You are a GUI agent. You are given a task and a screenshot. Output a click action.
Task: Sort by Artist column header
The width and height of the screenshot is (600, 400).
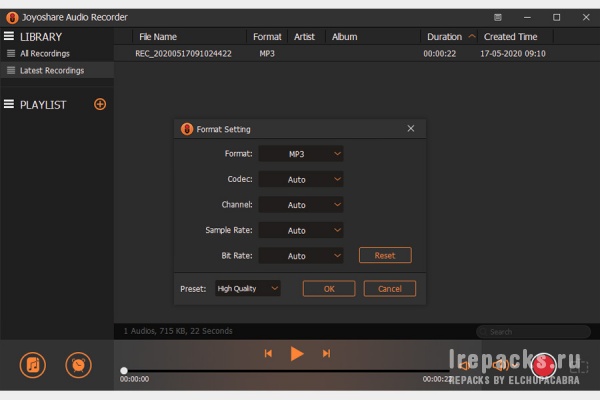[304, 37]
